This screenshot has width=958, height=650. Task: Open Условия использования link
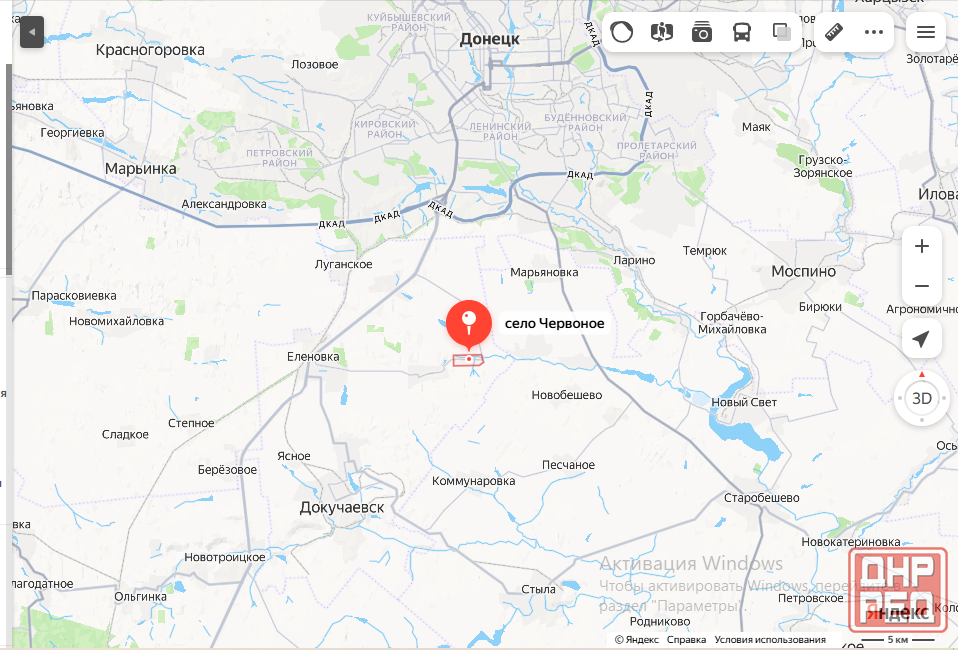click(770, 640)
